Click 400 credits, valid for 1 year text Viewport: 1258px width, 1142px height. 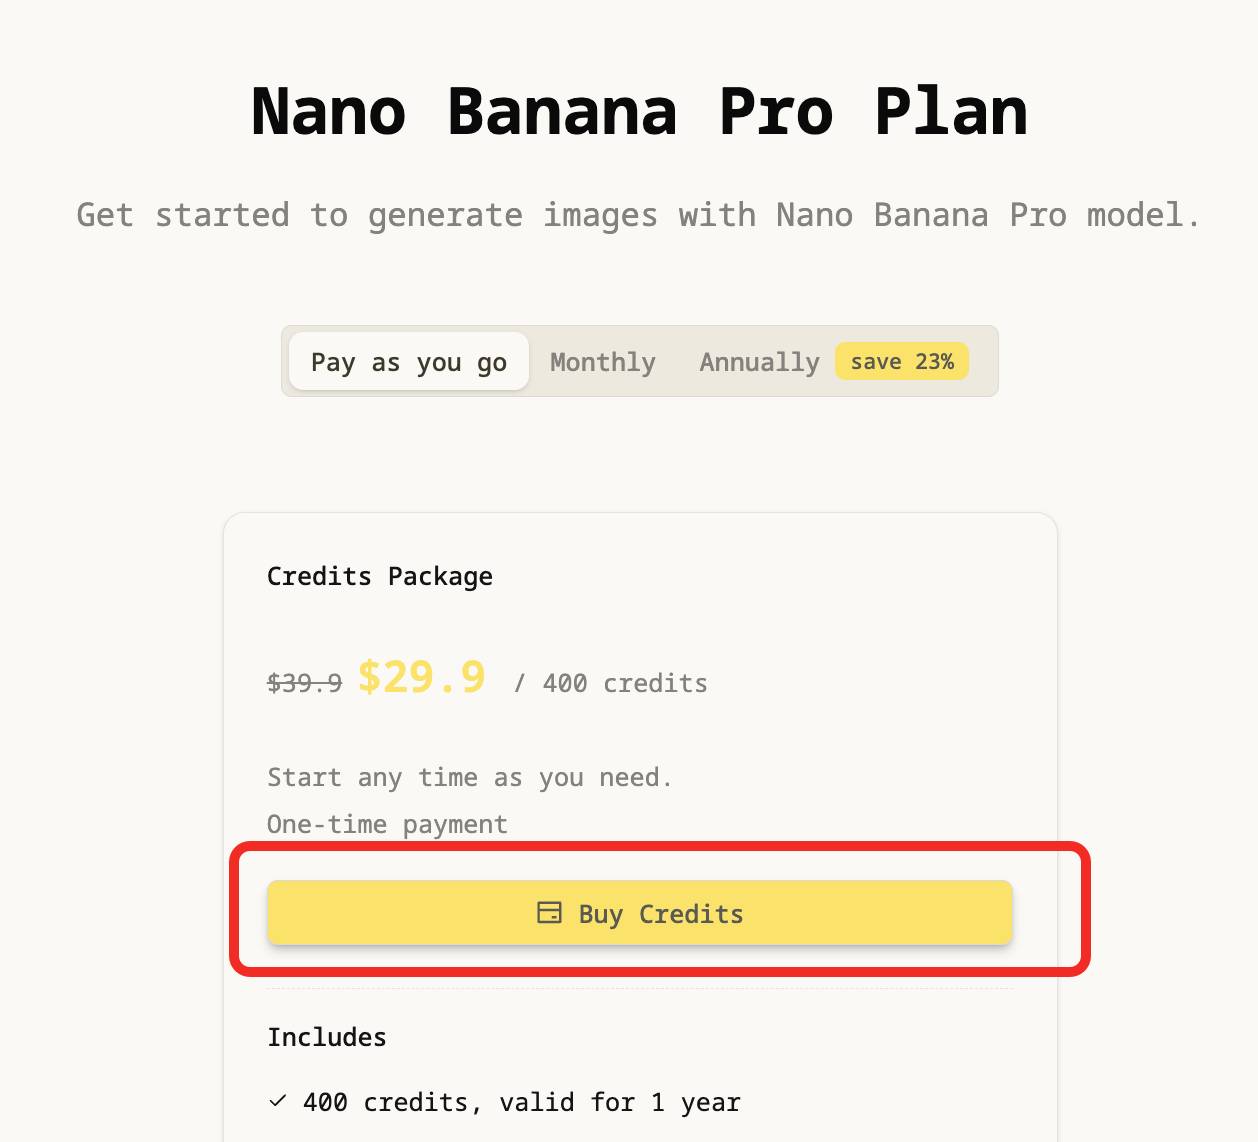click(521, 1102)
